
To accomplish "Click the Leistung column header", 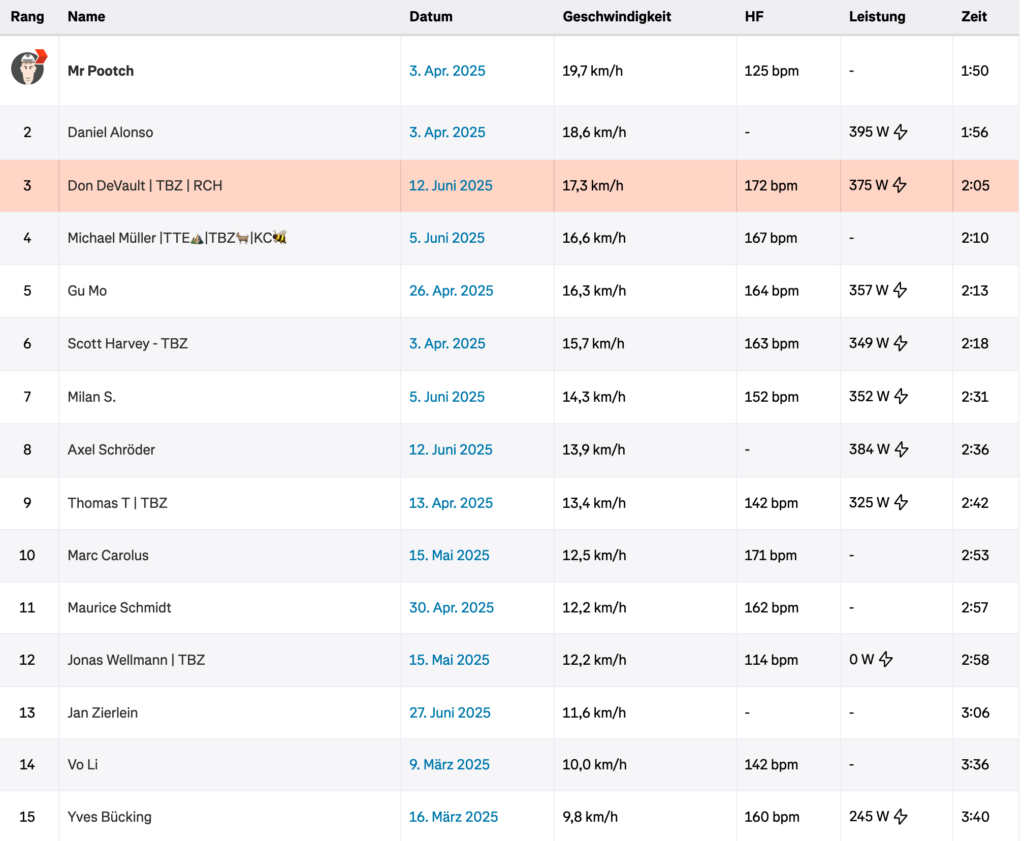I will click(x=877, y=16).
